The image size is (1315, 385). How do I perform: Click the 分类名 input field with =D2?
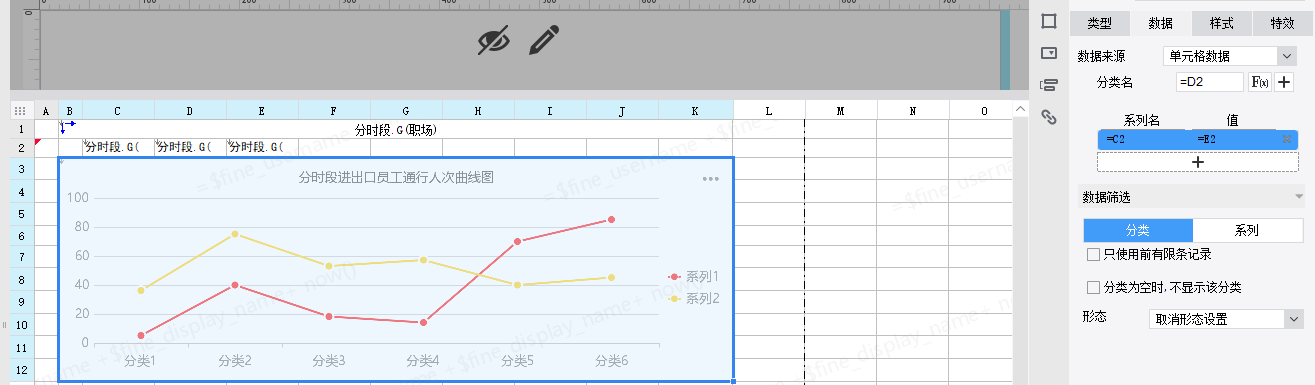click(x=1210, y=82)
